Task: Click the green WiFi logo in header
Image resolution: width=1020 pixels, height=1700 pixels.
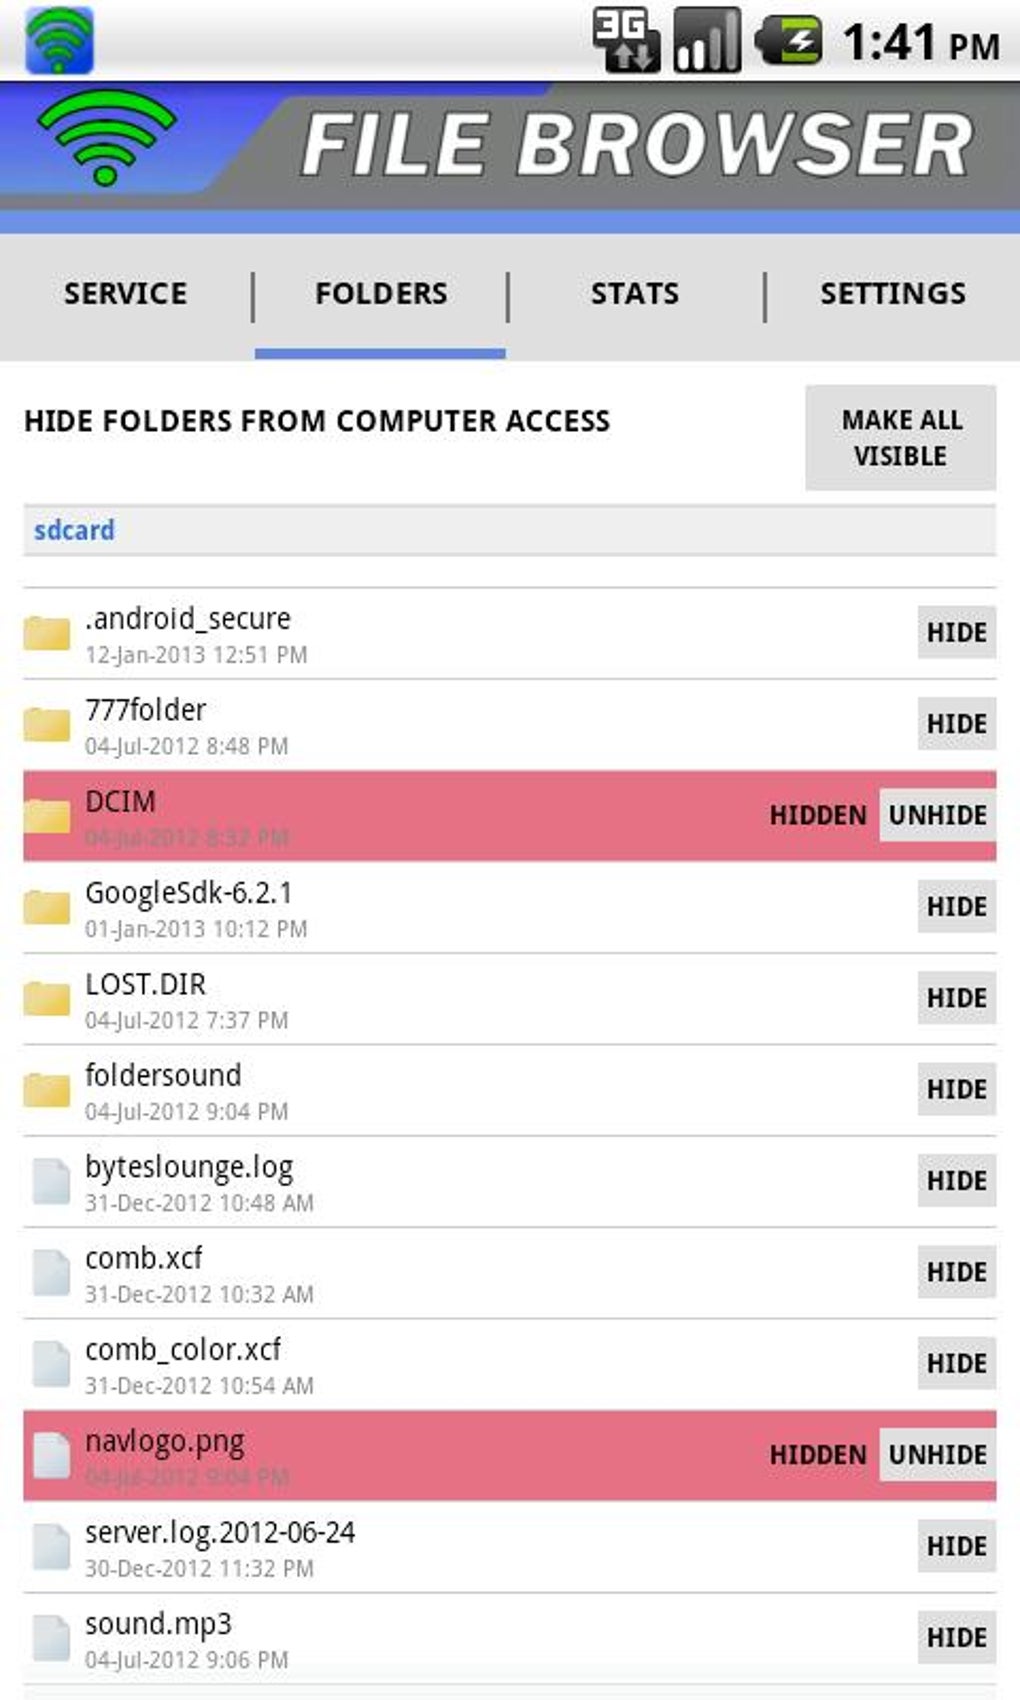Action: coord(105,139)
